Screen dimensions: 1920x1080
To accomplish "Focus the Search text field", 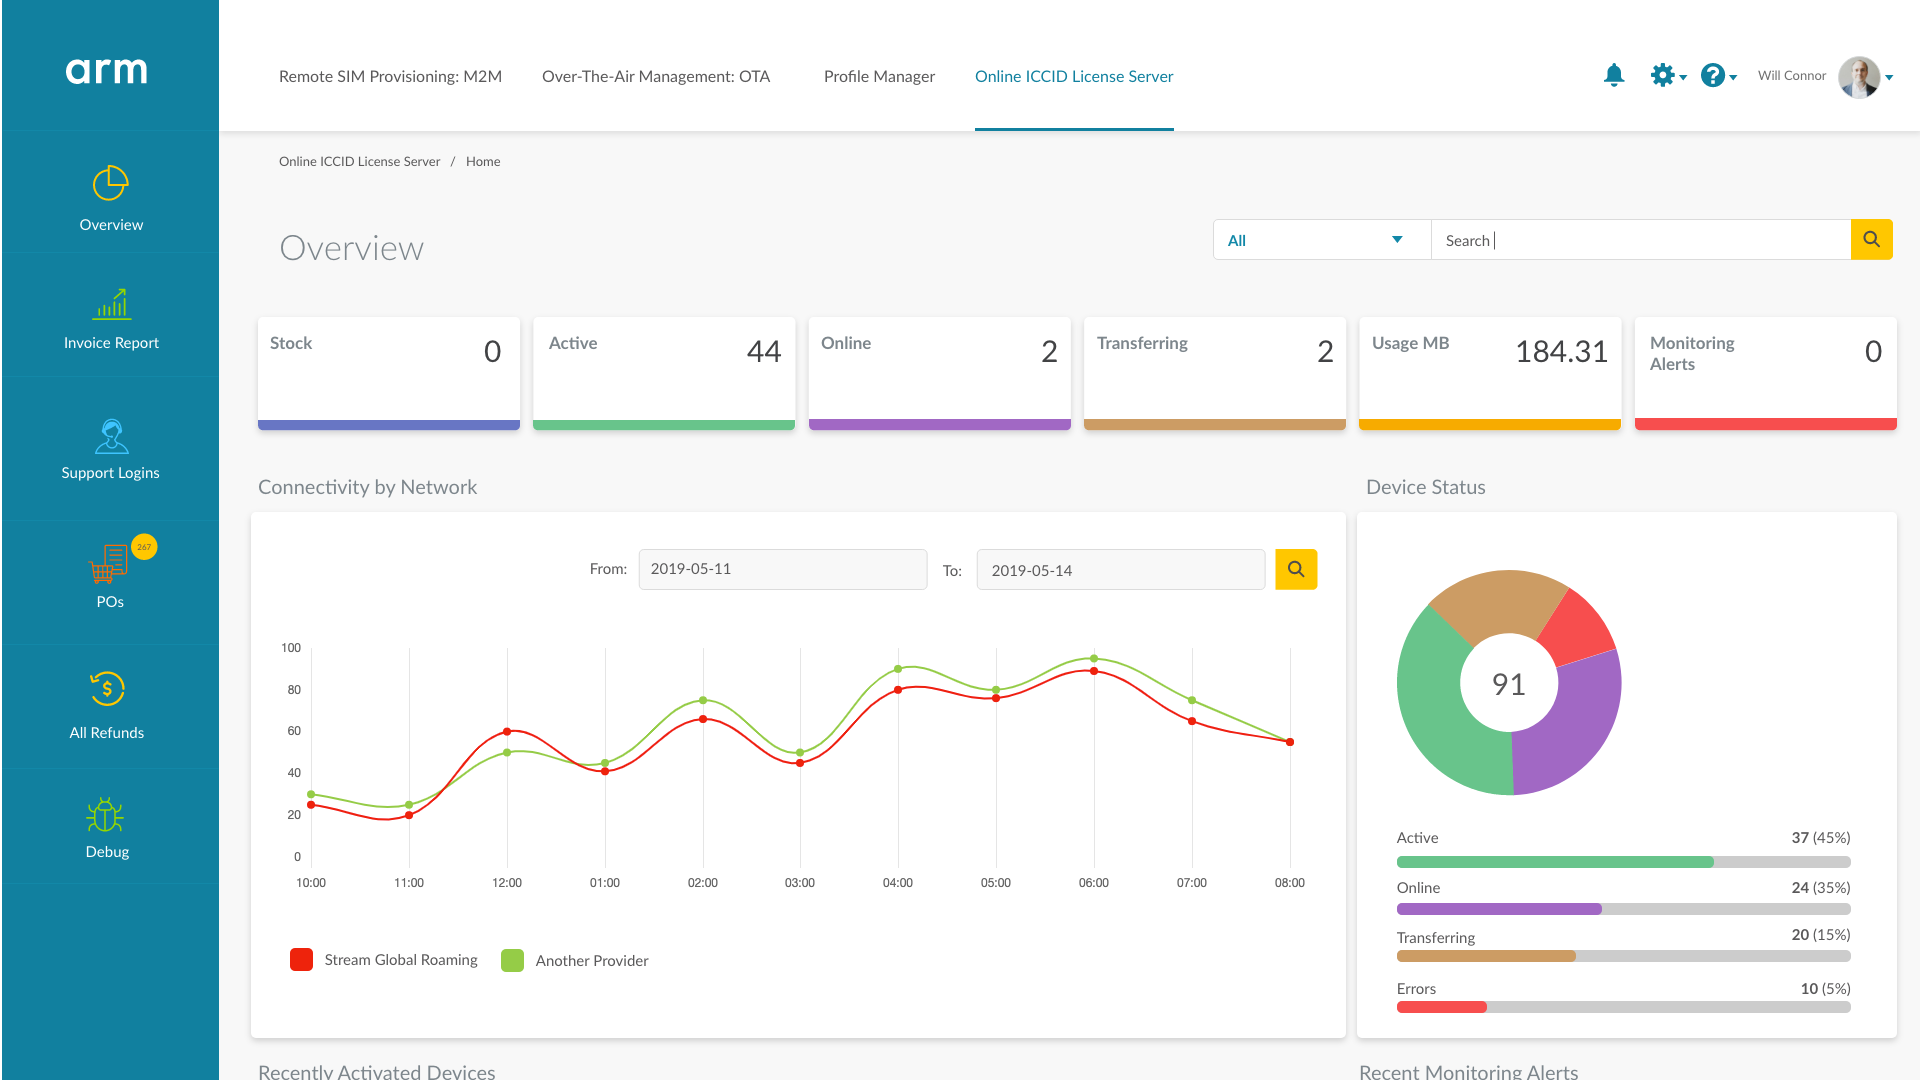I will point(1641,240).
